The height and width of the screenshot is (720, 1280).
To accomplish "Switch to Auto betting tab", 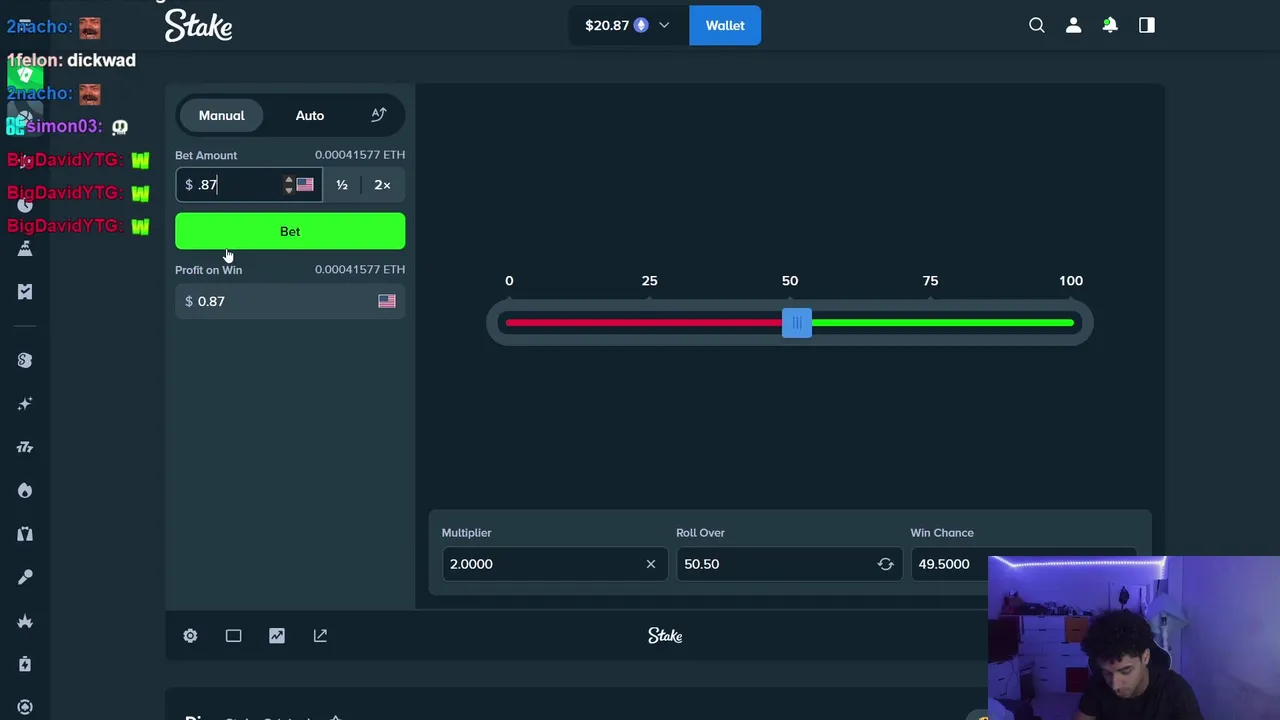I will pos(310,115).
